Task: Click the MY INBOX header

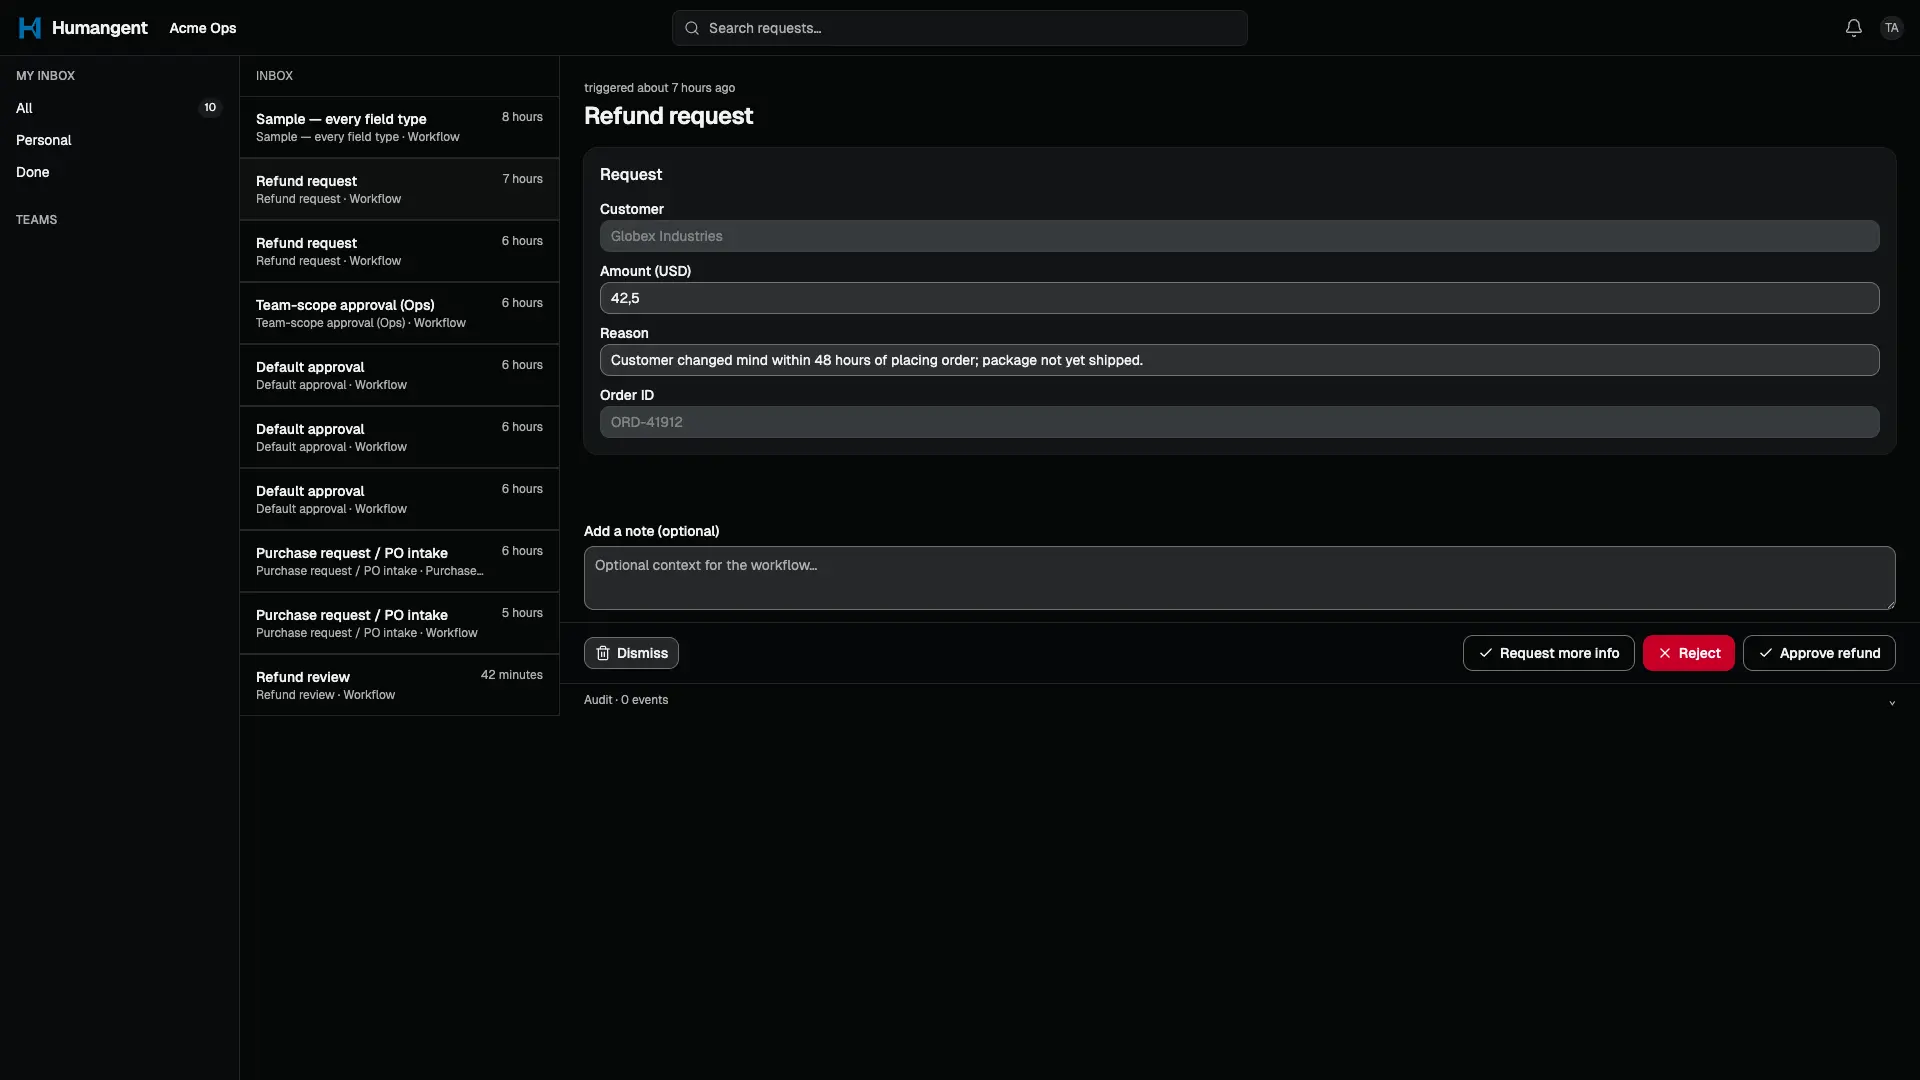Action: click(x=45, y=76)
